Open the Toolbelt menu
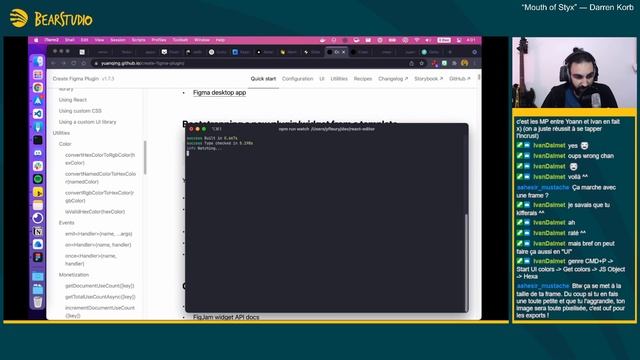Image resolution: width=640 pixels, height=360 pixels. pyautogui.click(x=180, y=40)
